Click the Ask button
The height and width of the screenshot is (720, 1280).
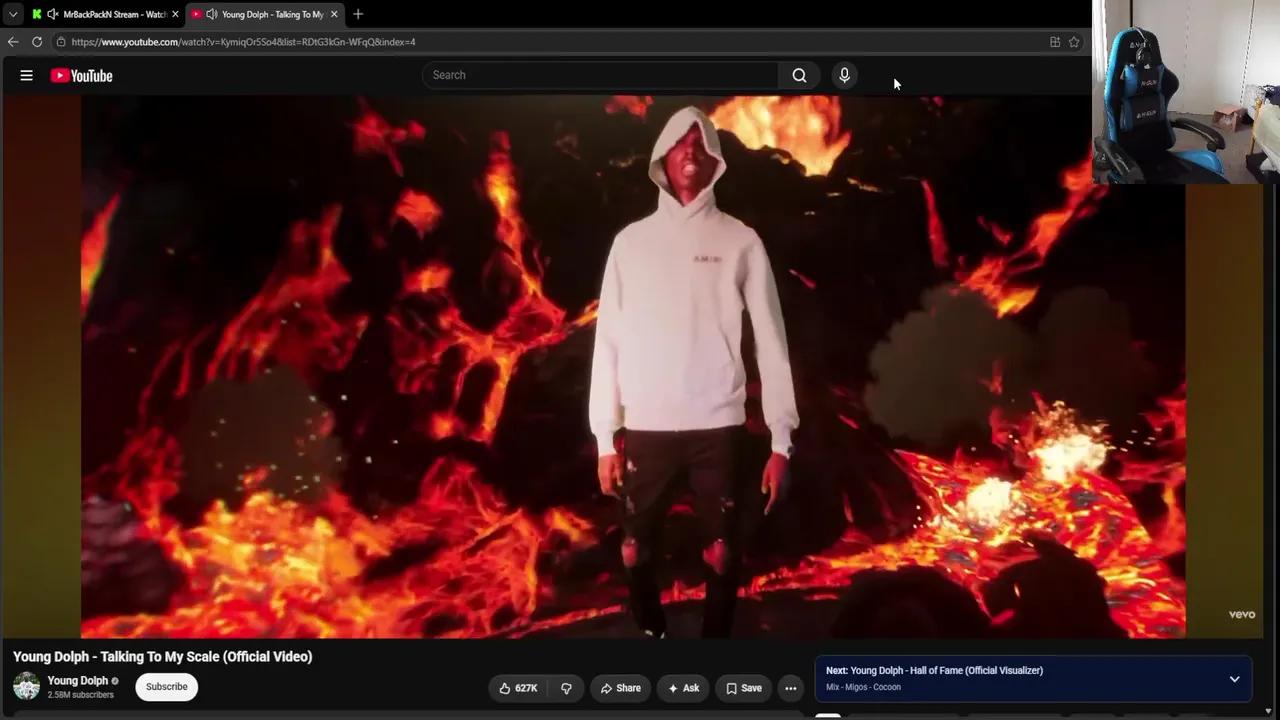click(683, 688)
